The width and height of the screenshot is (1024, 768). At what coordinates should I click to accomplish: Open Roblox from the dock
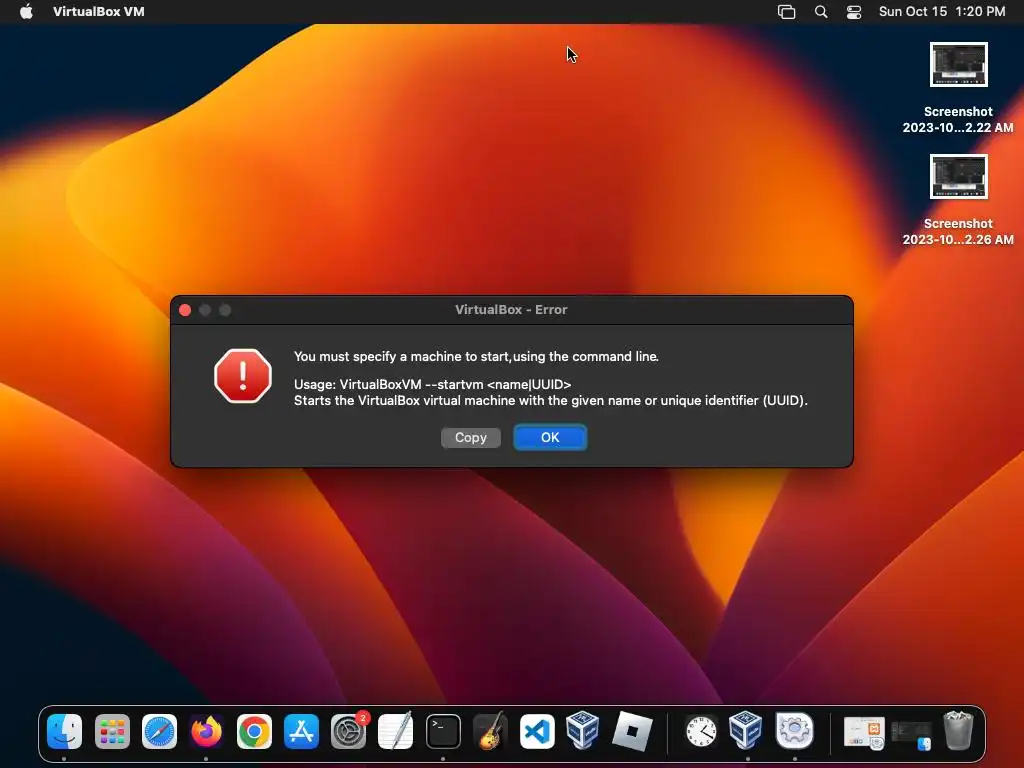632,731
